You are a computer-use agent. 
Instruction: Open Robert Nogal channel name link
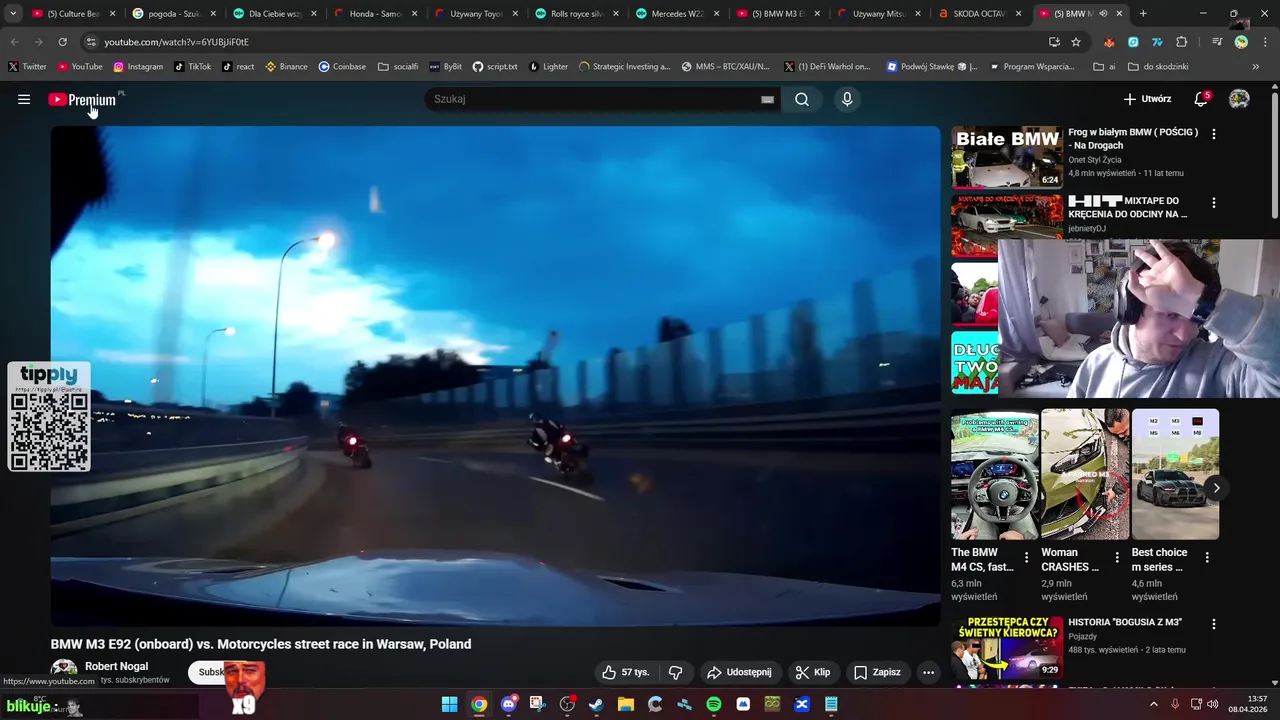[x=116, y=666]
